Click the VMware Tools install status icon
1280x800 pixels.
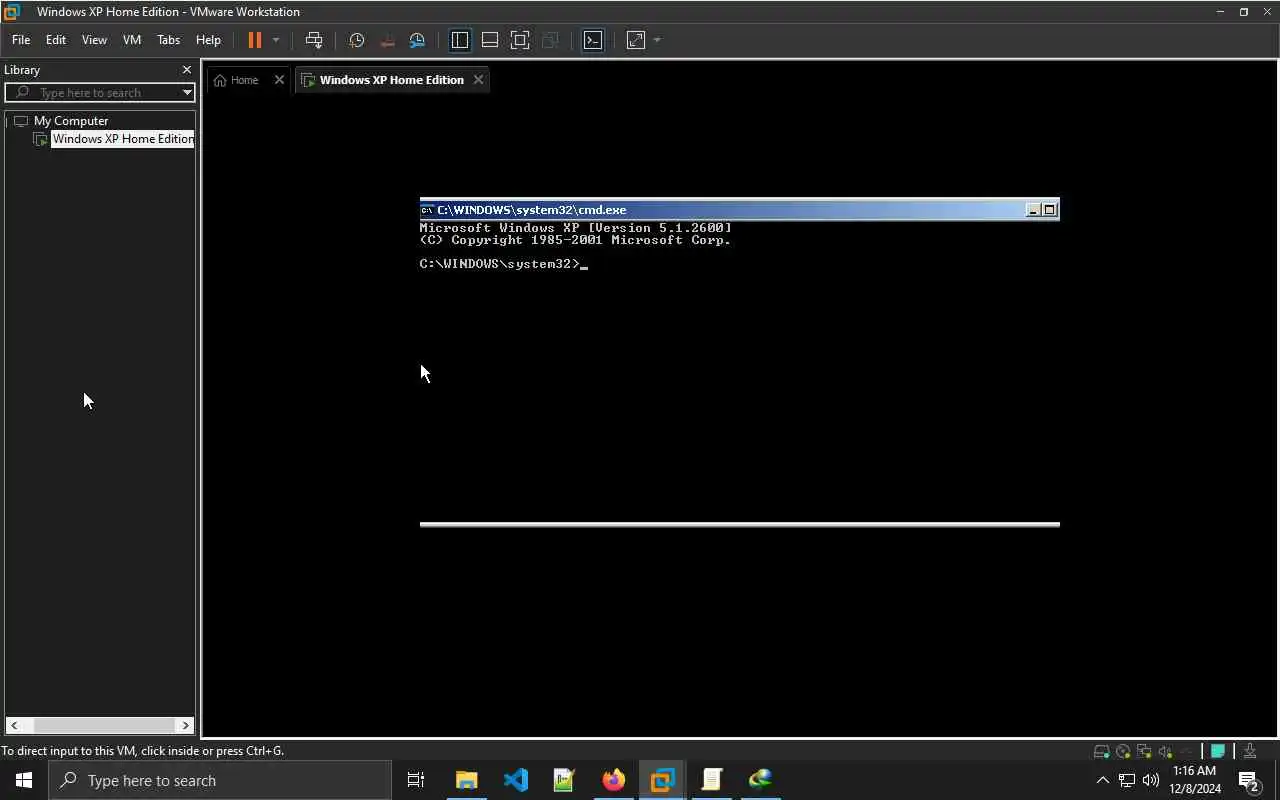[x=1250, y=752]
